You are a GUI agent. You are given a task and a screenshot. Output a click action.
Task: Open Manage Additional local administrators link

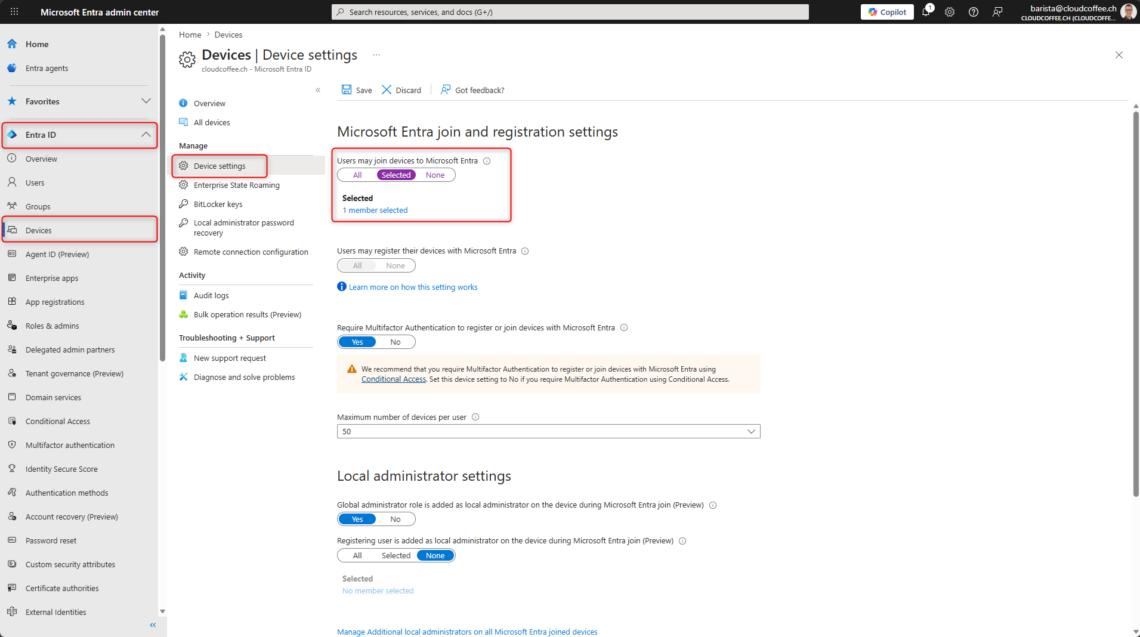coord(467,632)
